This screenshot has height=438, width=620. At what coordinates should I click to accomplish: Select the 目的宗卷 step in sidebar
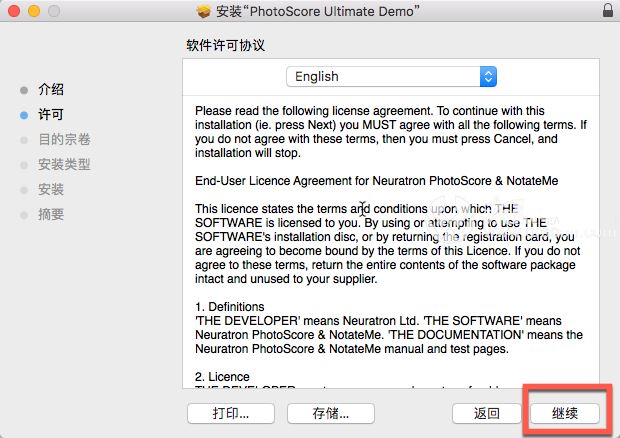64,139
